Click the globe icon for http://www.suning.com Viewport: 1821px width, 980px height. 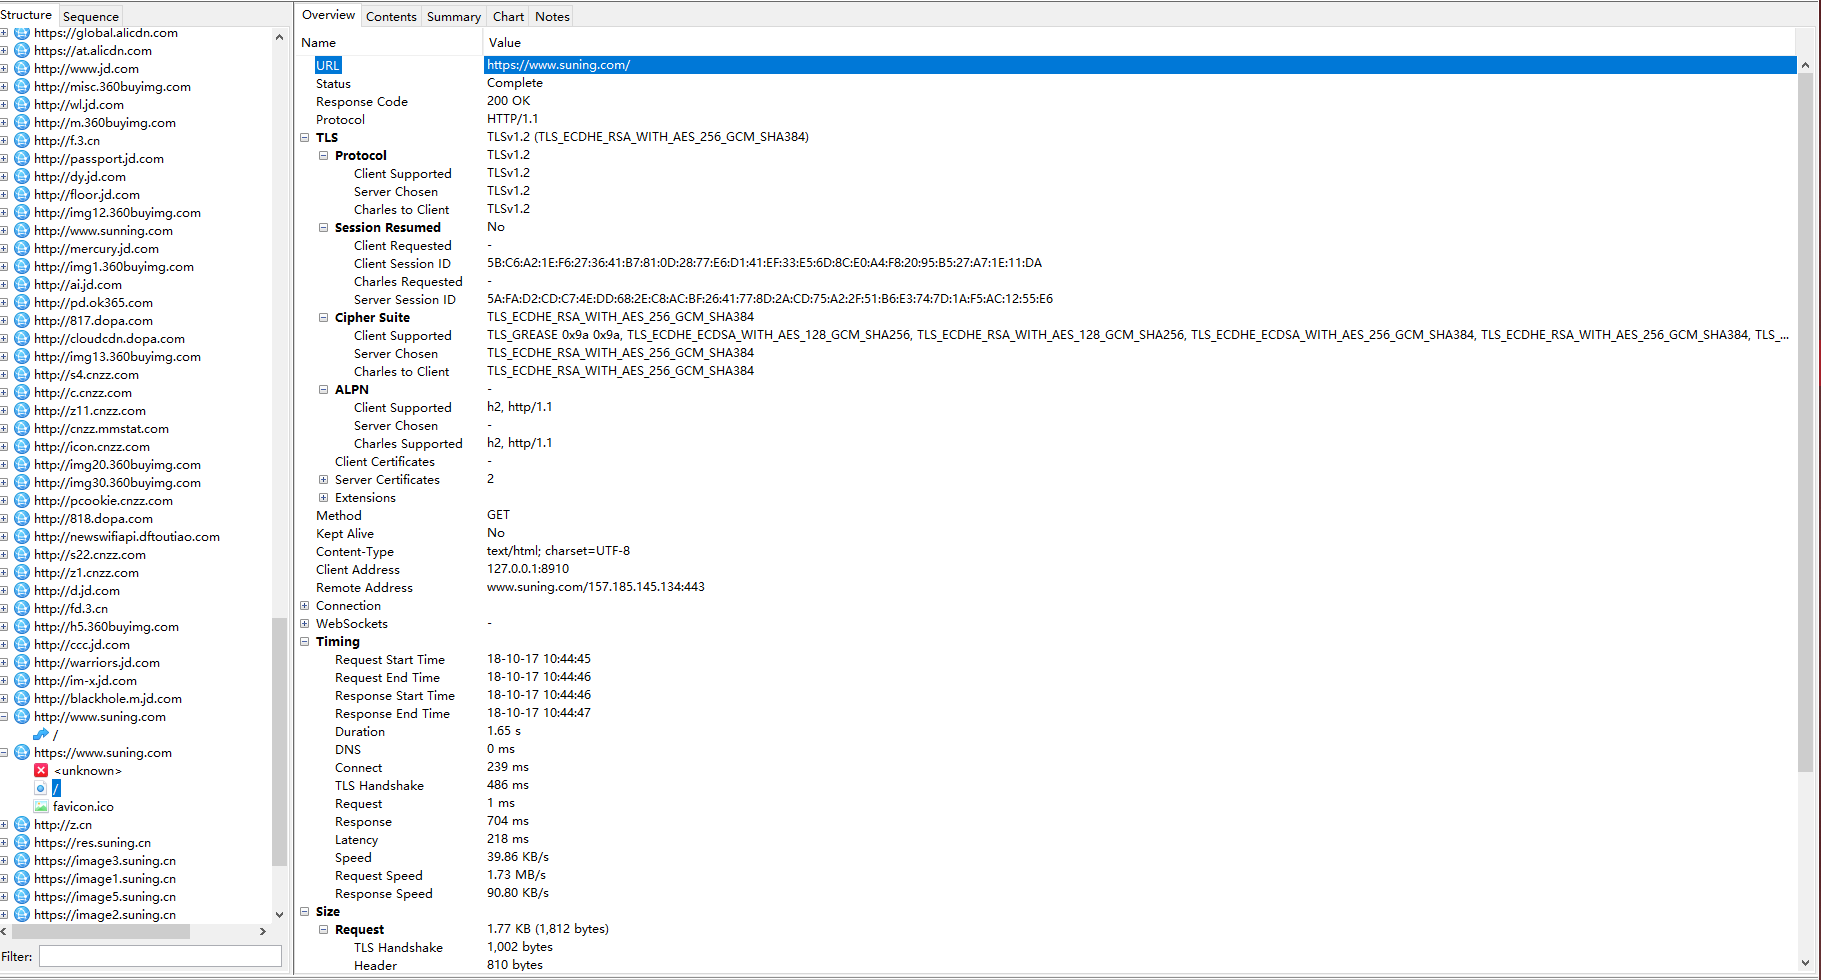click(x=22, y=717)
